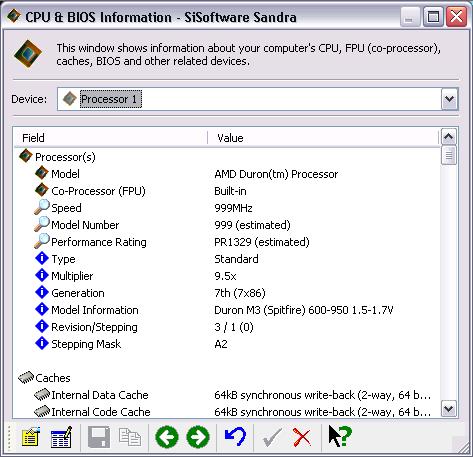Click the value 3 / 1 (0)

(x=234, y=327)
